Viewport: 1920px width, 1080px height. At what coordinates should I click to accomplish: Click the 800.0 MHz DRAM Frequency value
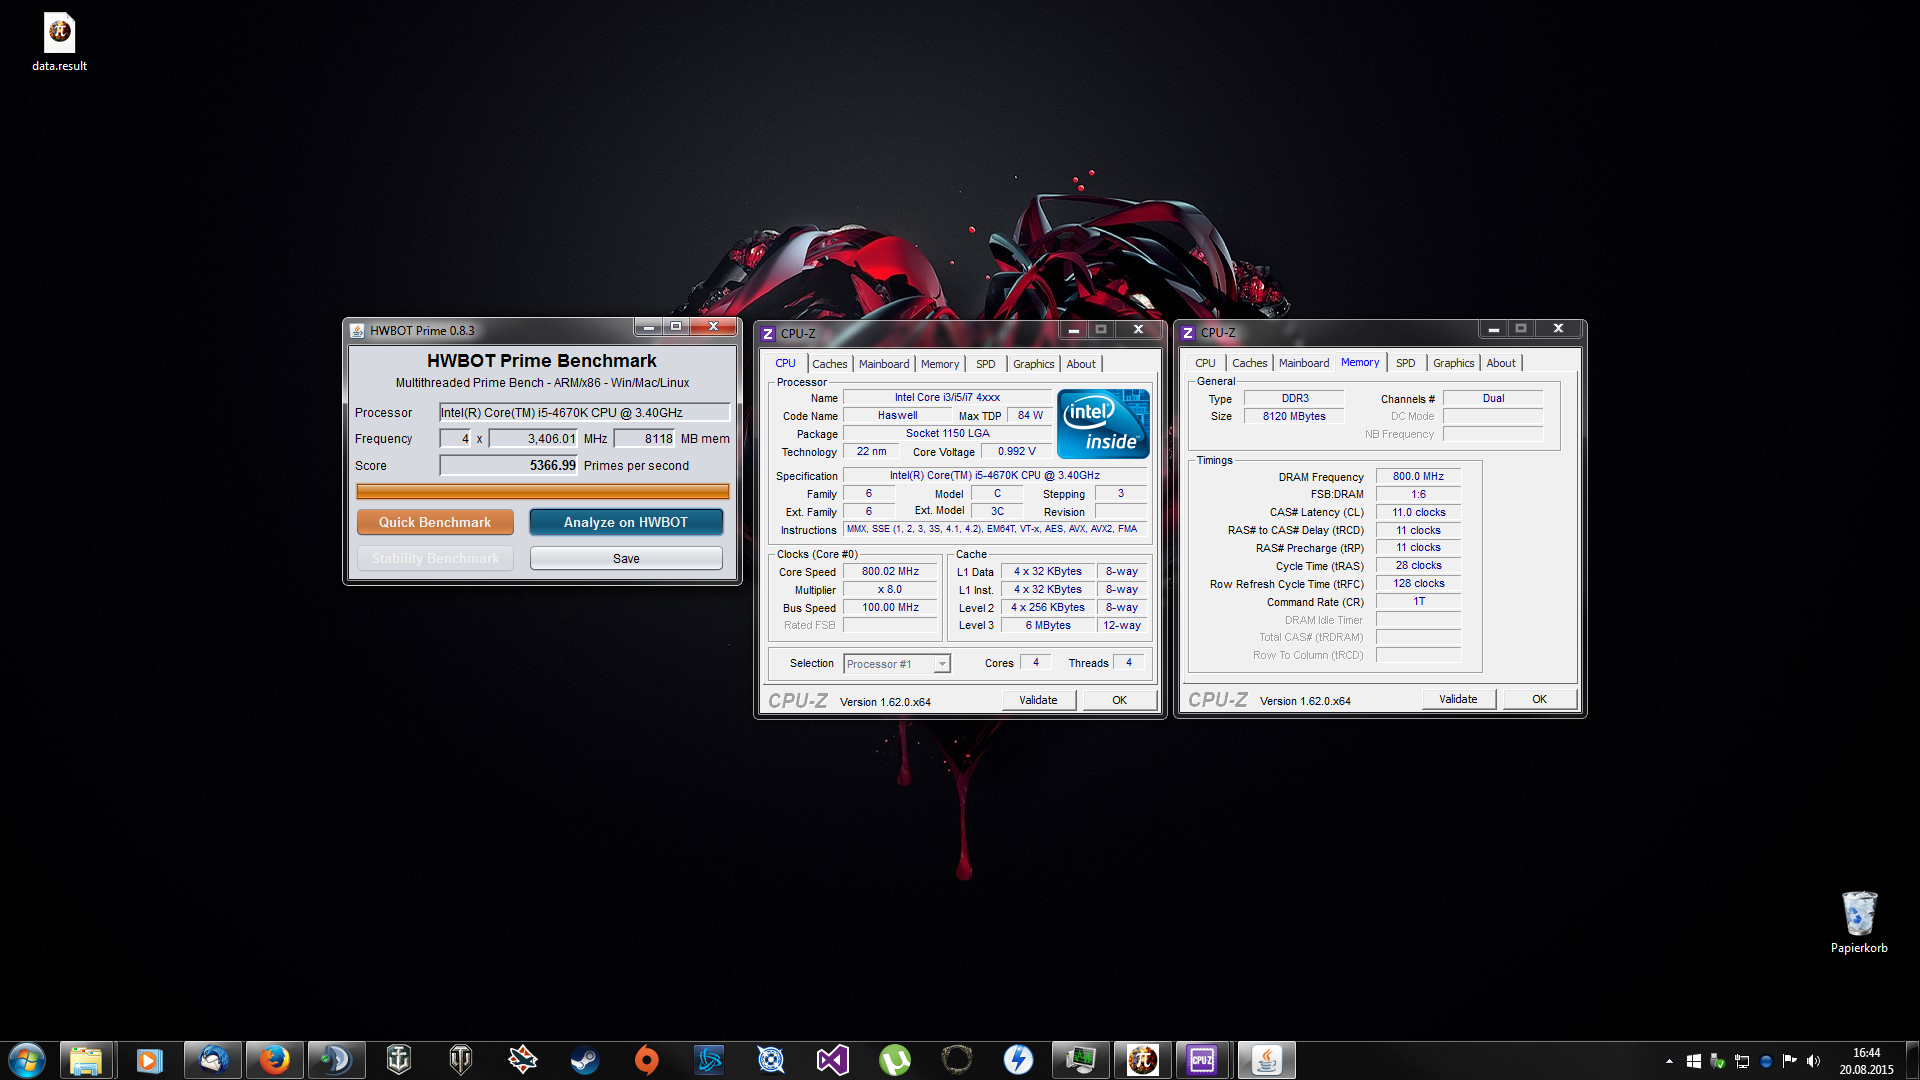[1418, 476]
